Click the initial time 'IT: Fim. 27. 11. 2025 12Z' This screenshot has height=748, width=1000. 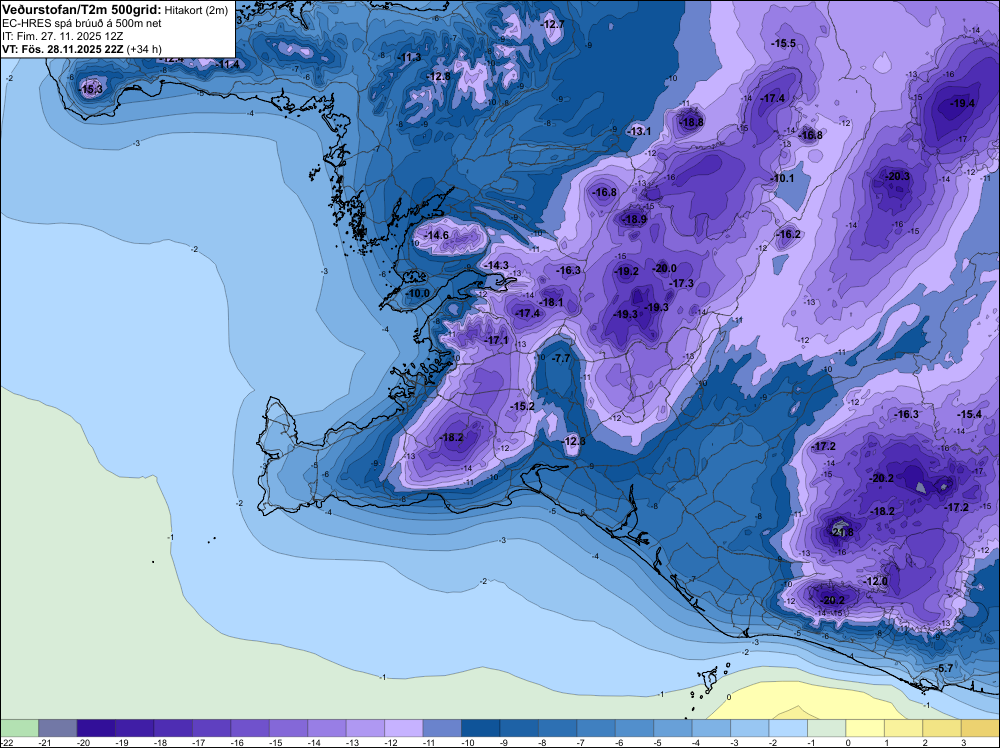click(x=62, y=36)
